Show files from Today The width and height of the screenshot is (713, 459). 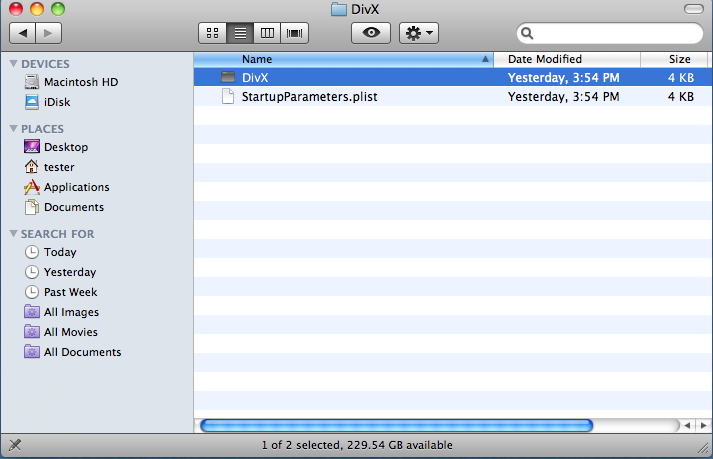click(60, 252)
